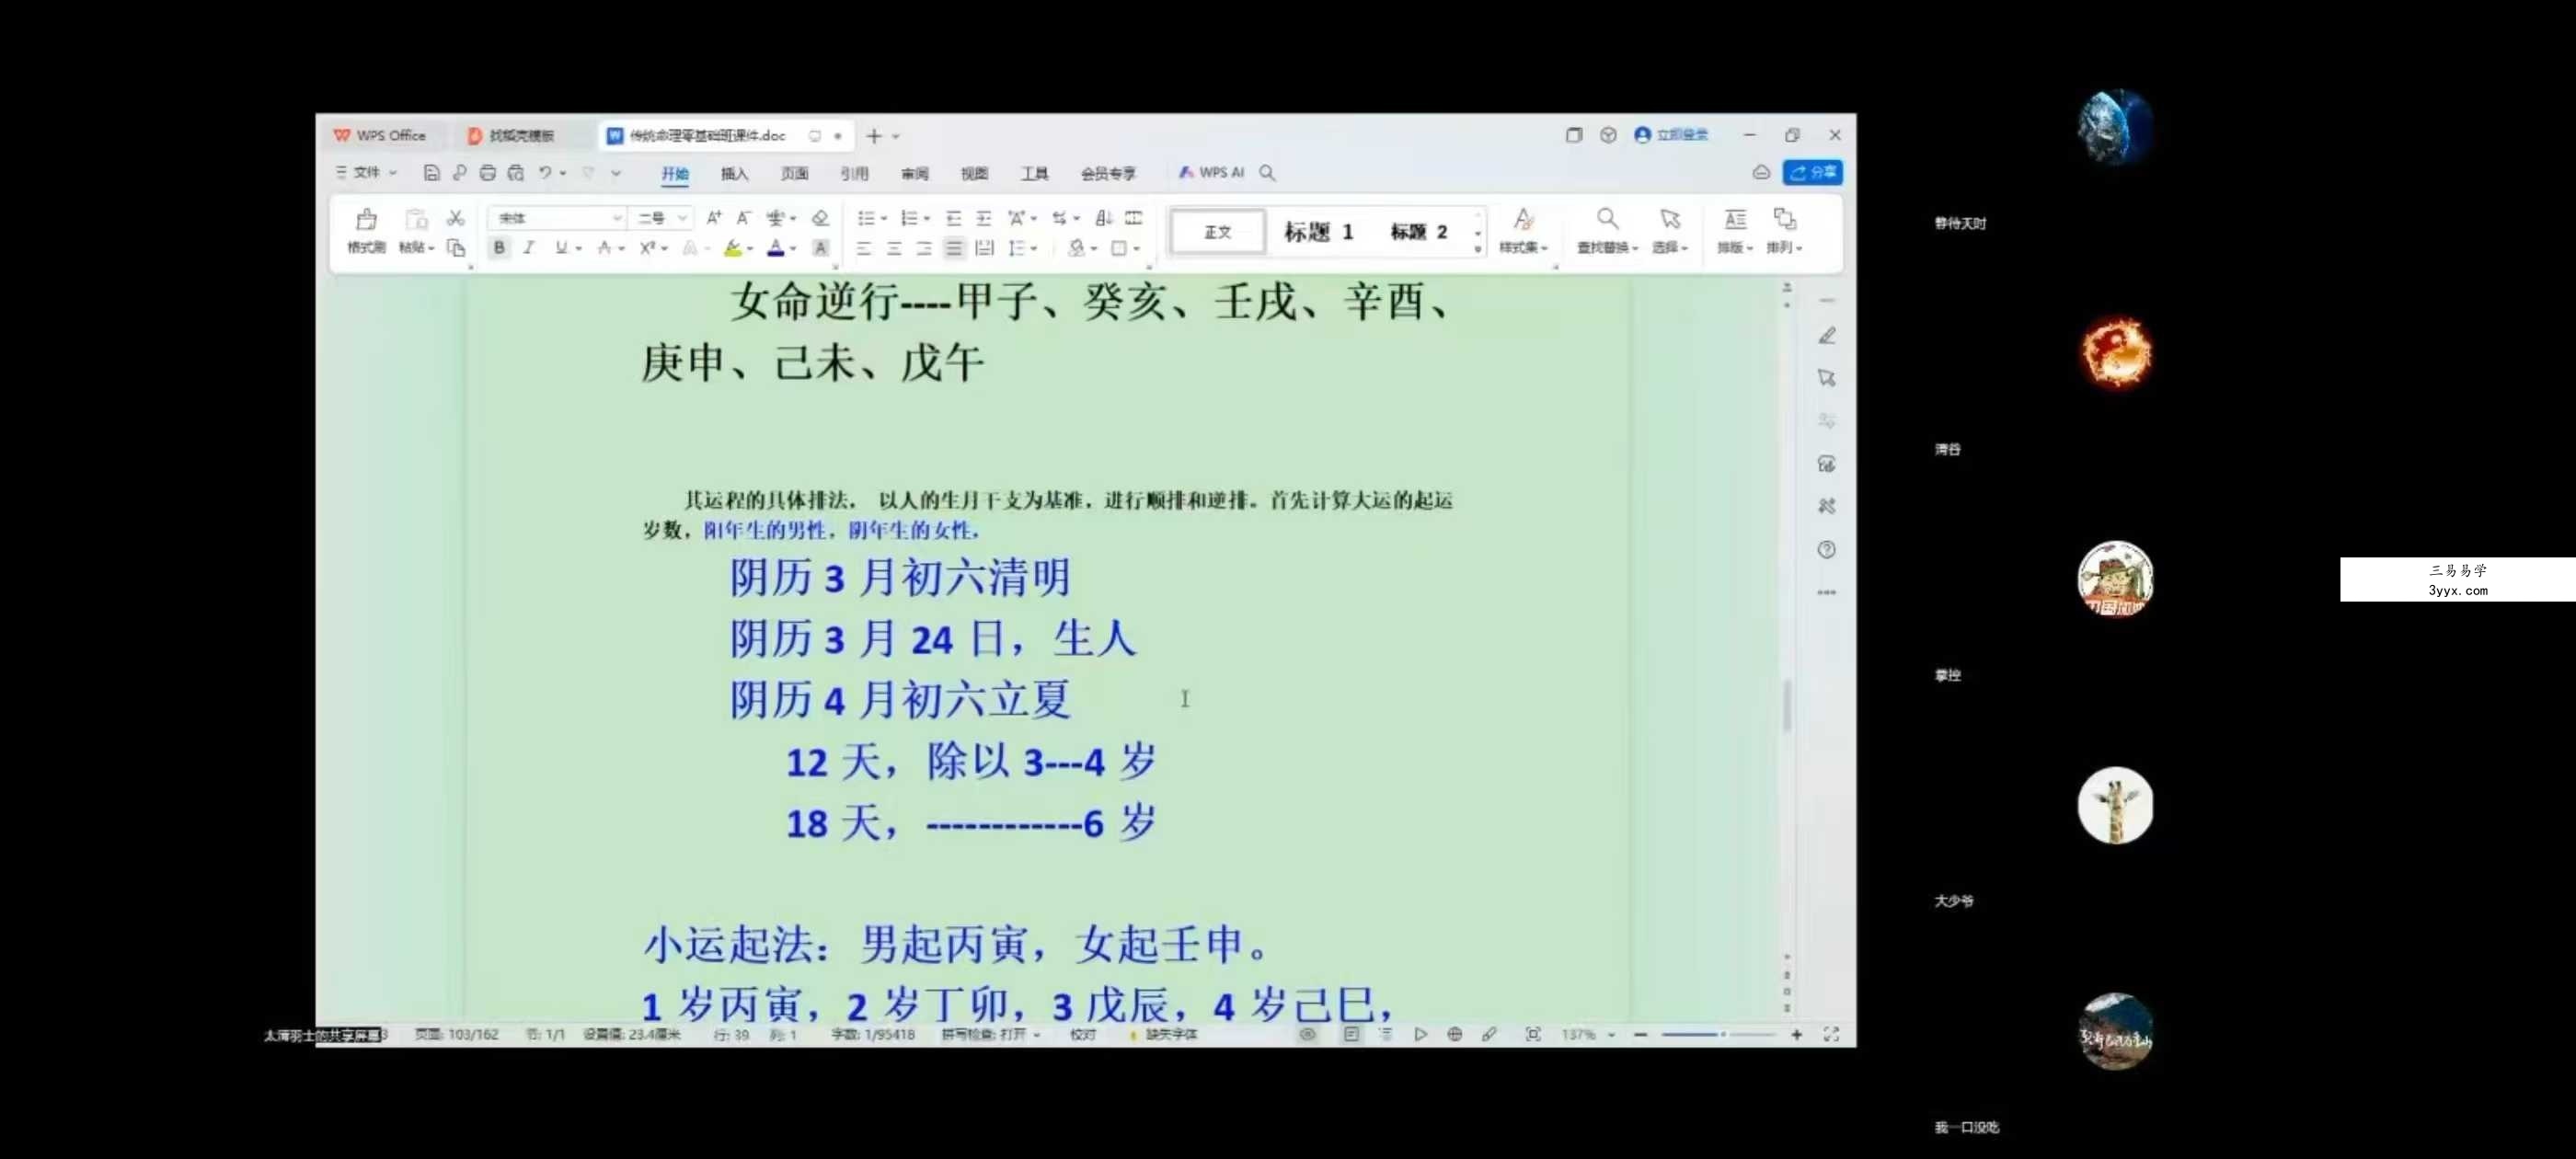Decrease font size with A- icon

tap(743, 218)
